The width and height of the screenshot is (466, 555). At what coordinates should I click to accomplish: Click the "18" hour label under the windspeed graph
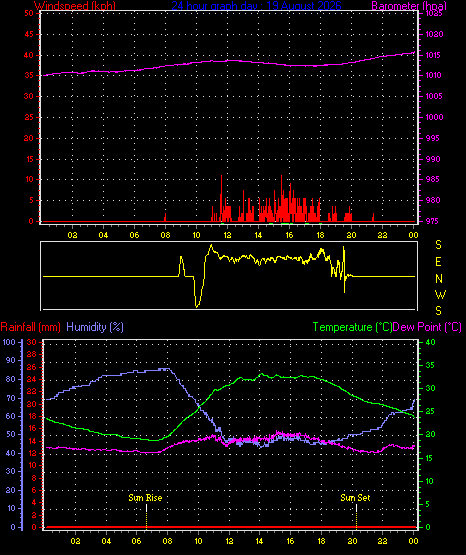320,235
